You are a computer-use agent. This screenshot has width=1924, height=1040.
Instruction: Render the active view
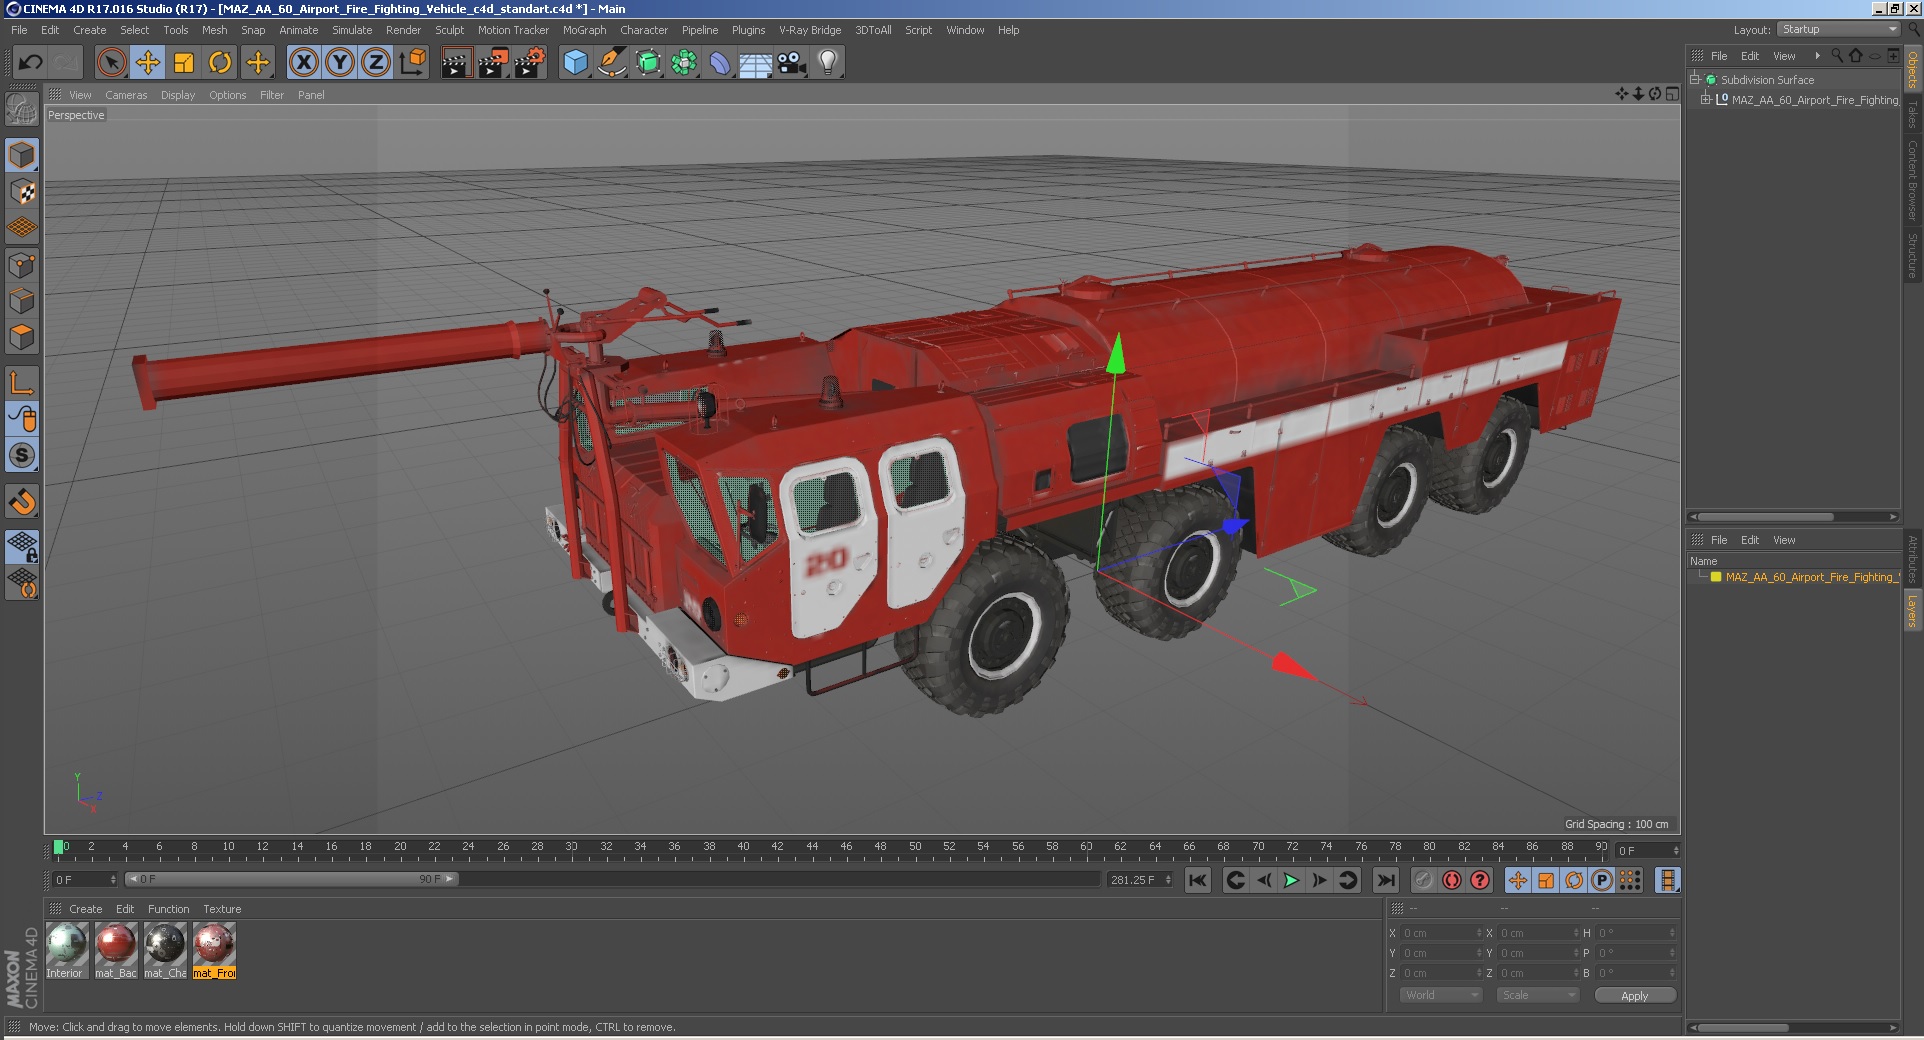456,63
